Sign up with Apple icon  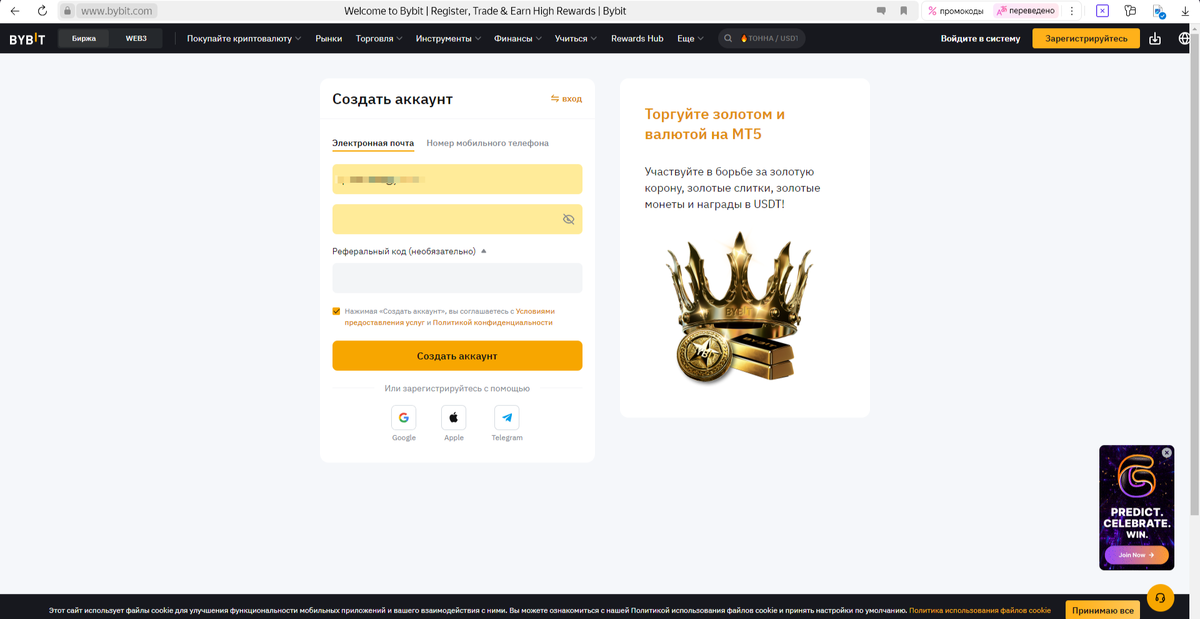[454, 417]
